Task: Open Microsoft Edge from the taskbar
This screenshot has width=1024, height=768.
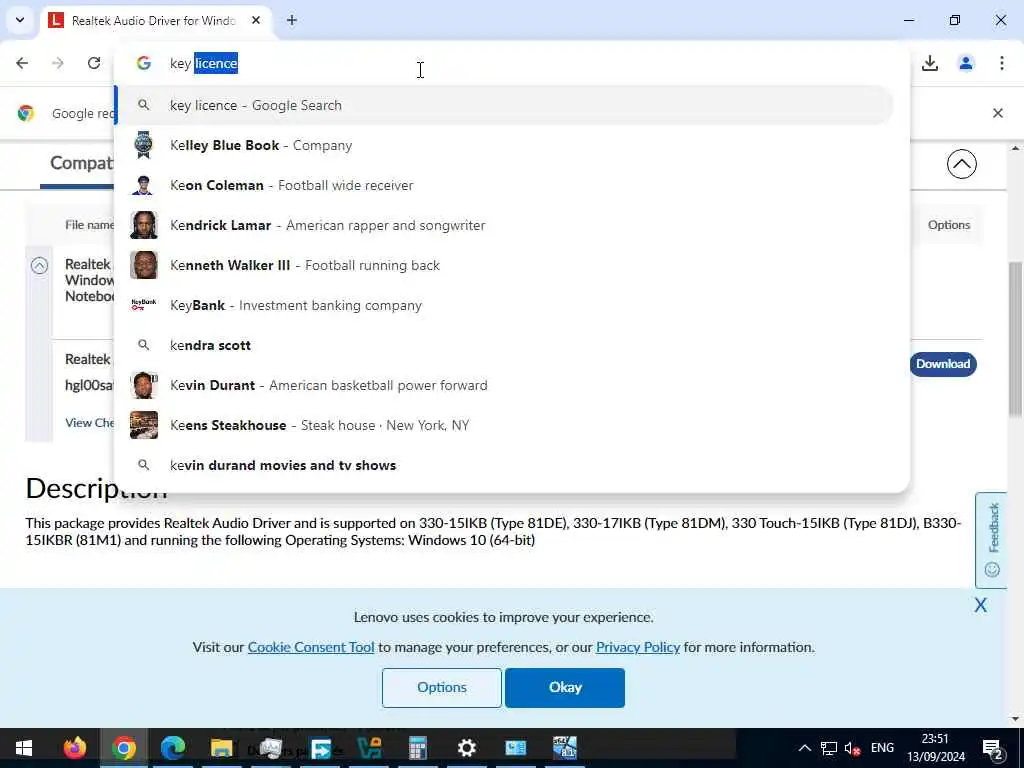Action: coord(173,748)
